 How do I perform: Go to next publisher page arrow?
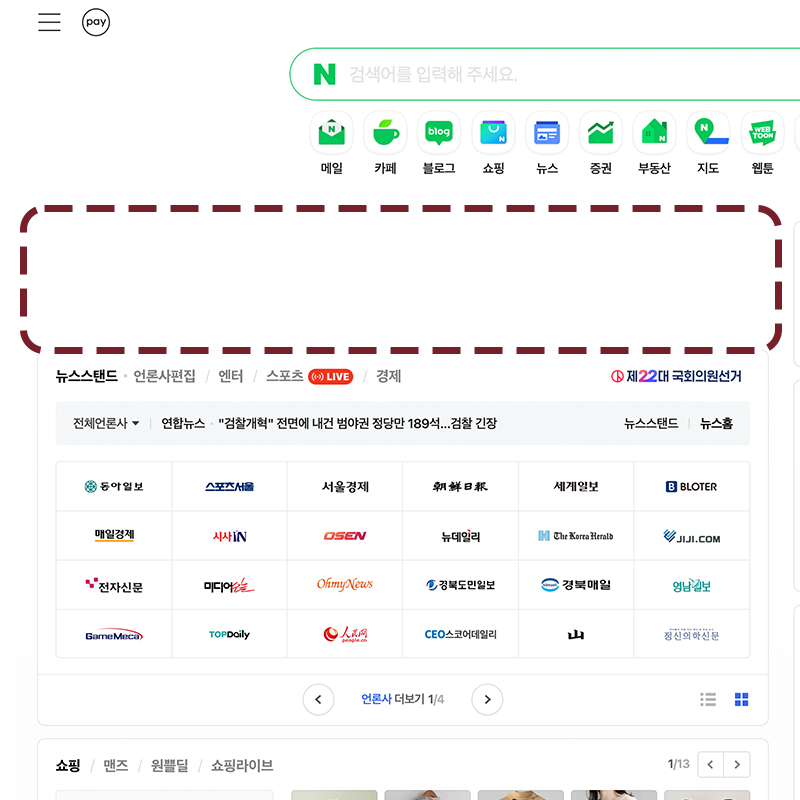[x=487, y=699]
